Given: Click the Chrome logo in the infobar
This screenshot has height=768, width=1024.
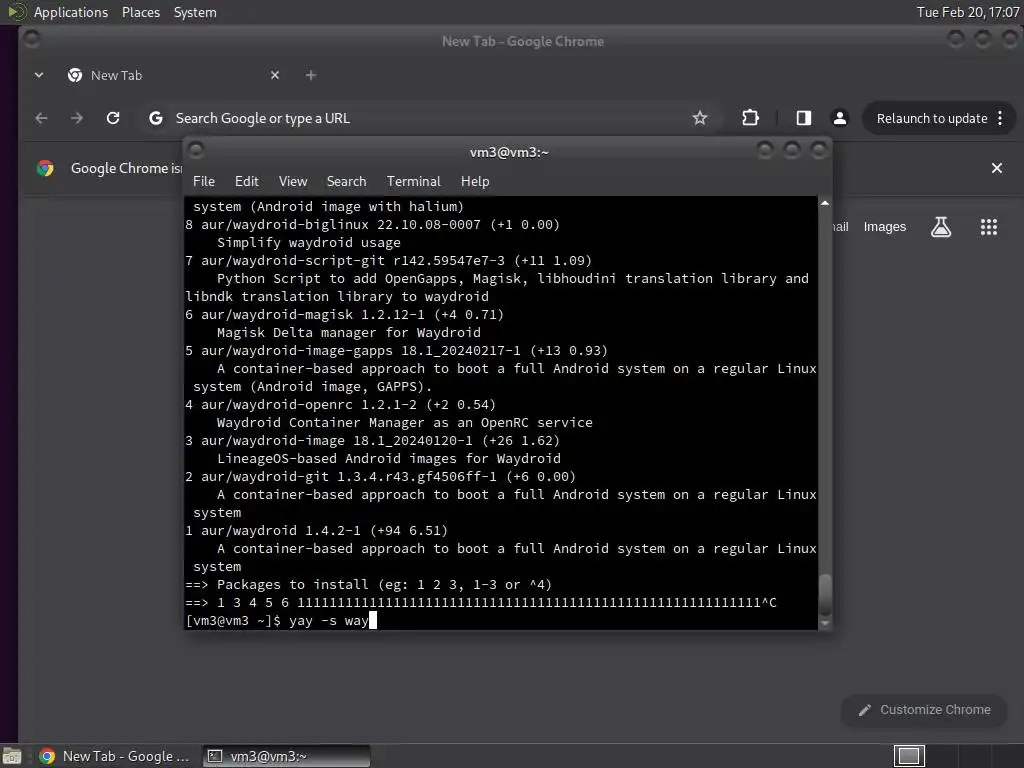Looking at the screenshot, I should 45,168.
